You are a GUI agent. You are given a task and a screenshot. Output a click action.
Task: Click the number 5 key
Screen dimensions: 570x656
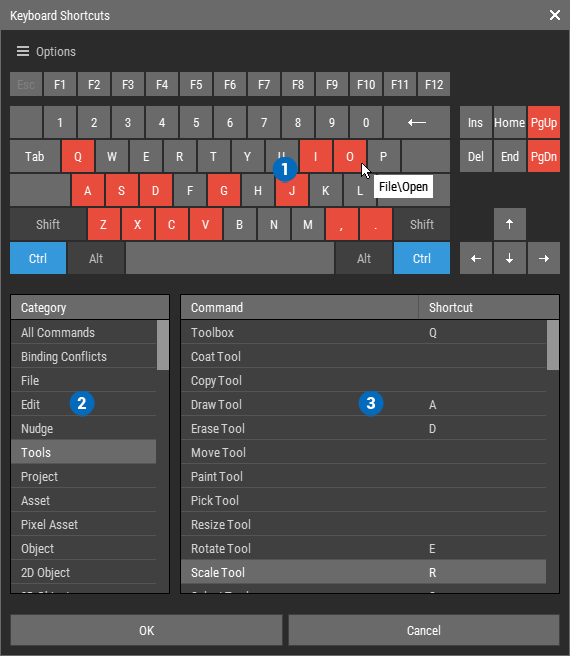point(196,122)
